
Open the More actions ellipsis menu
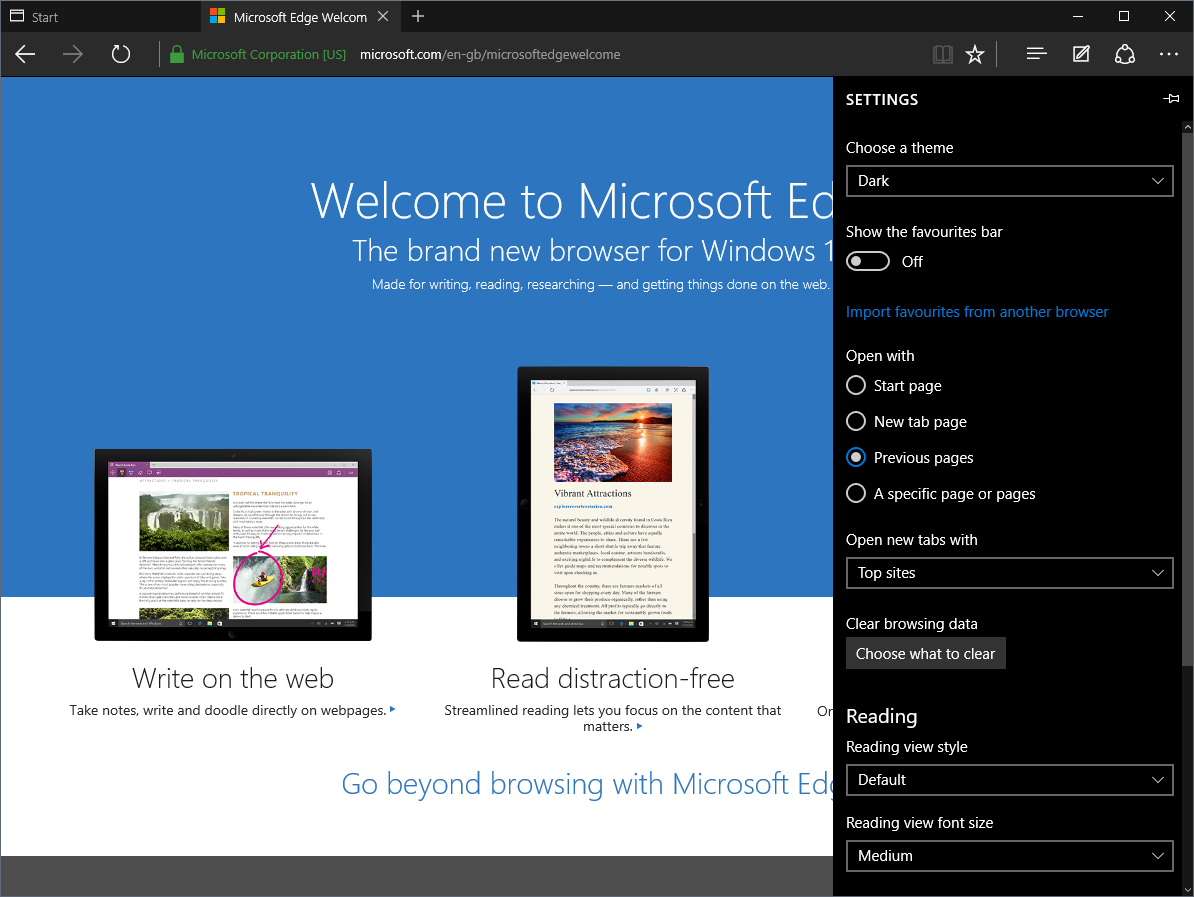click(x=1169, y=55)
